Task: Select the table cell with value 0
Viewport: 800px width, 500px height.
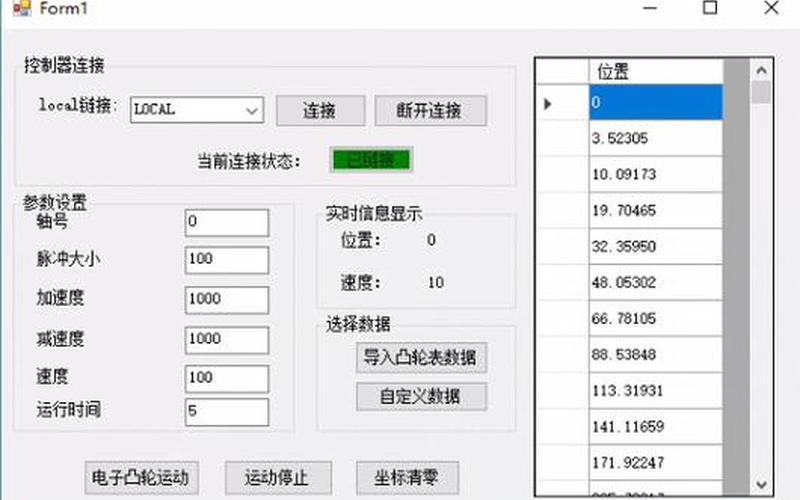Action: [656, 103]
